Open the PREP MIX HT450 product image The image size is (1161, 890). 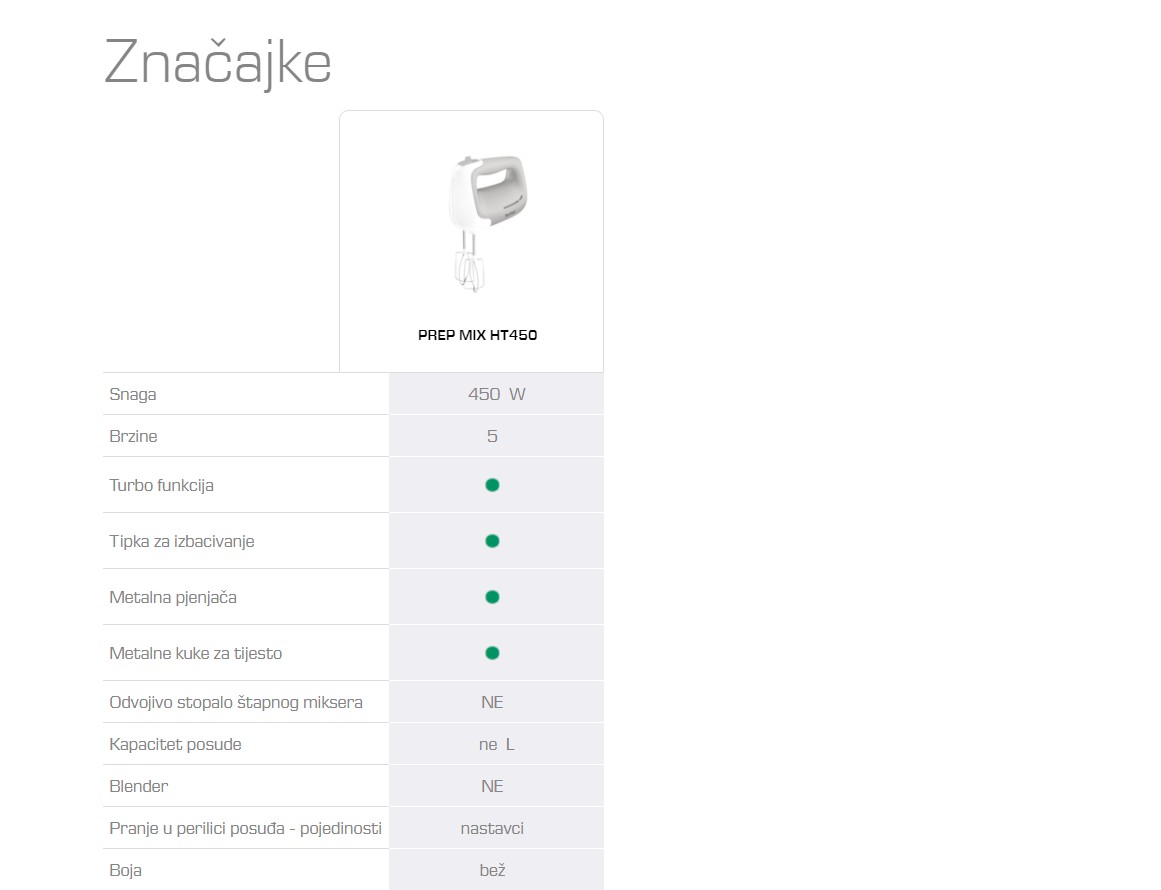(x=487, y=223)
